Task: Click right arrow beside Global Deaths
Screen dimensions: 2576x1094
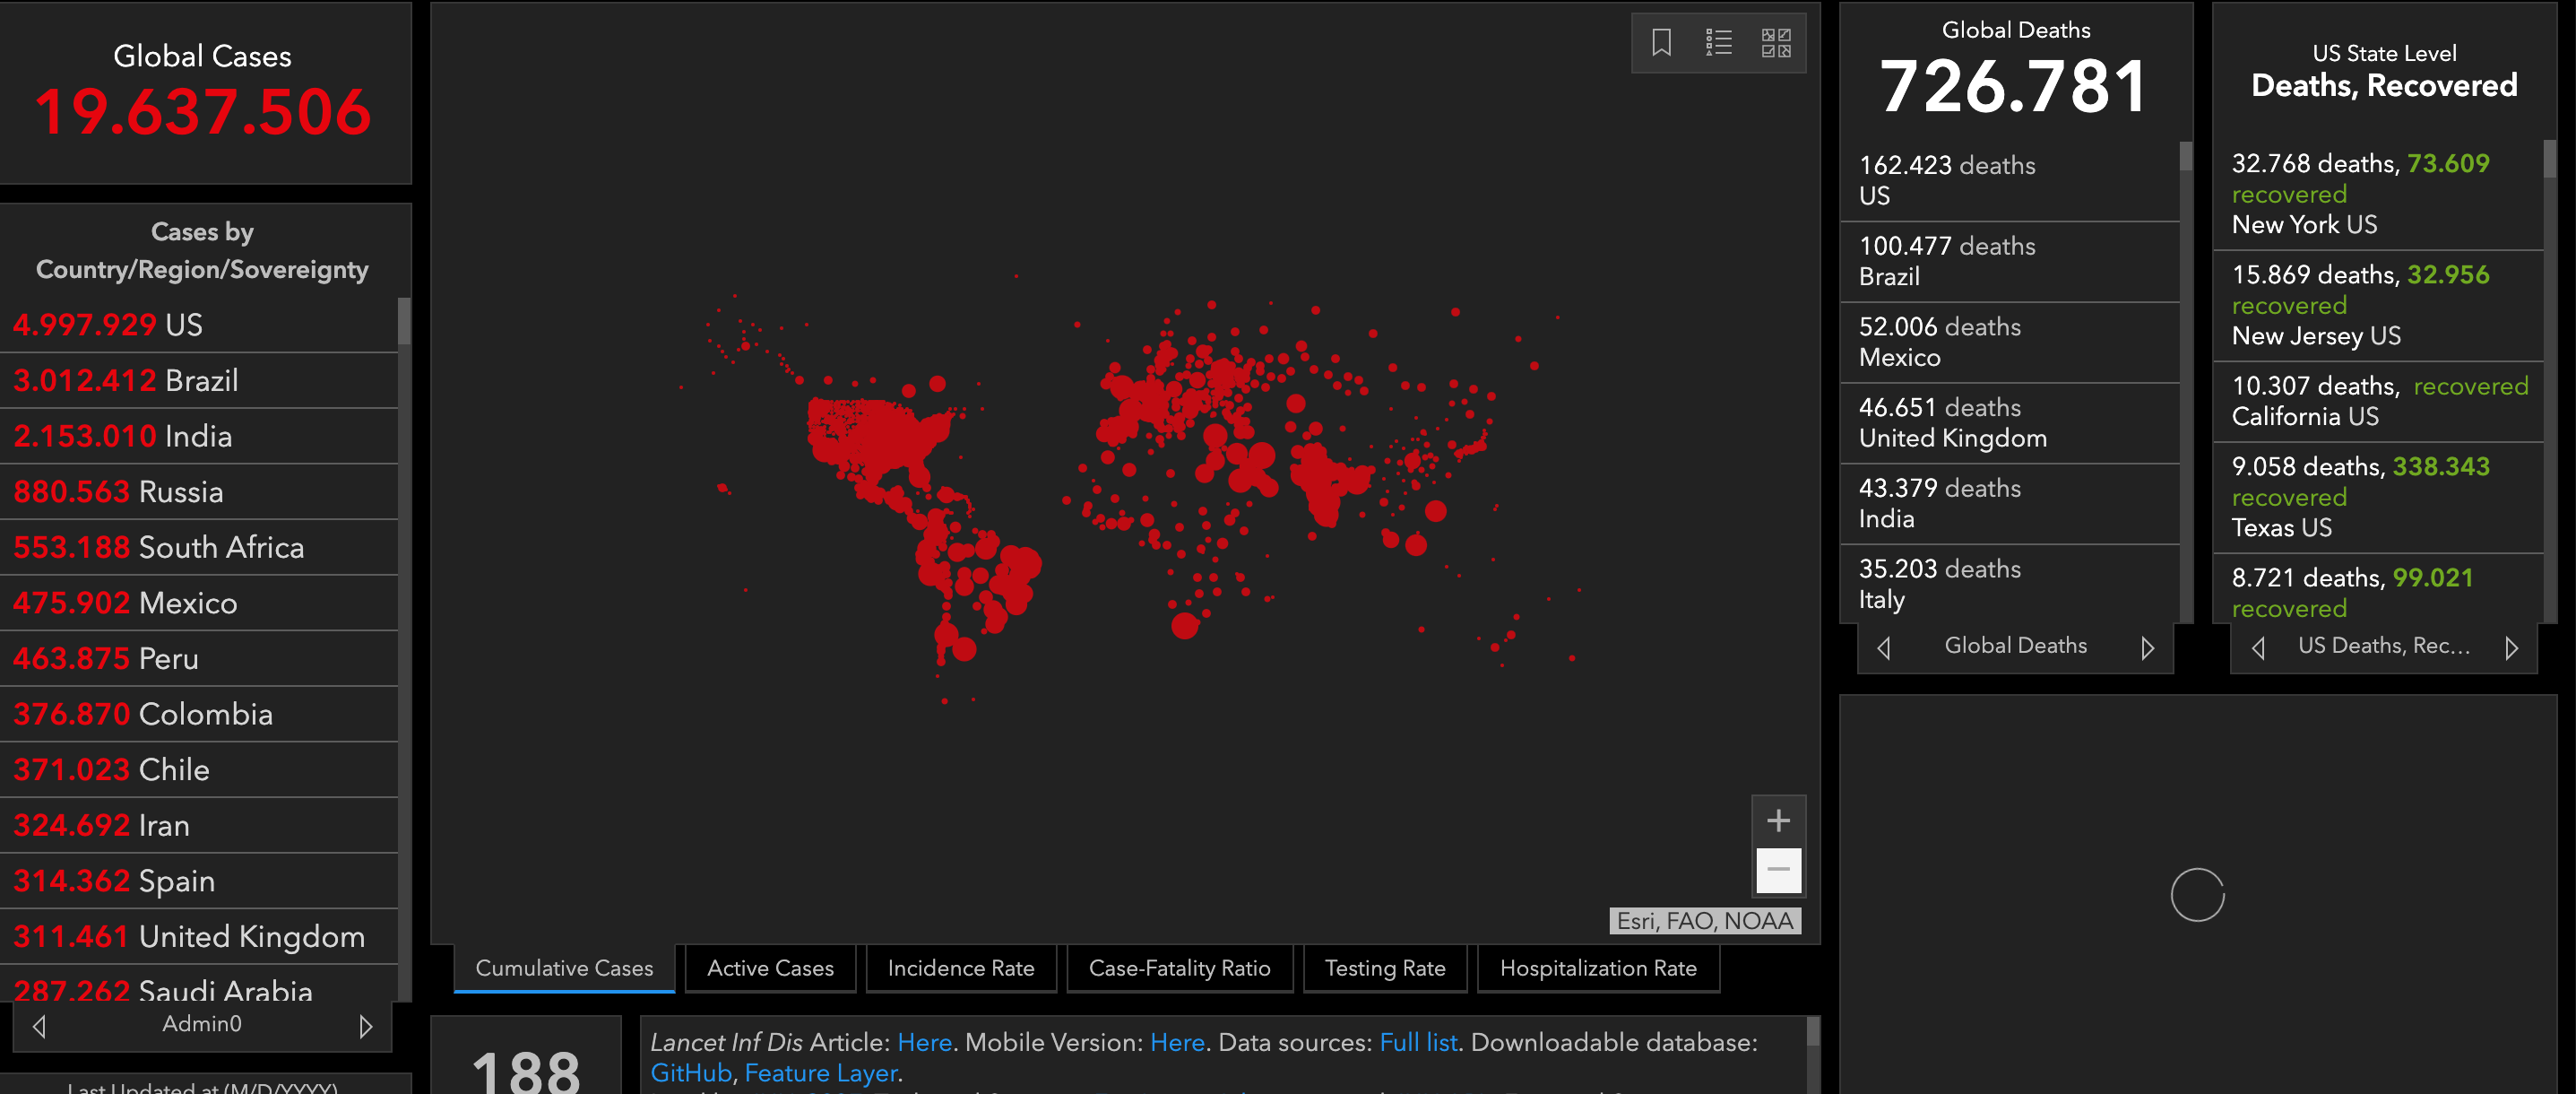Action: 2147,648
